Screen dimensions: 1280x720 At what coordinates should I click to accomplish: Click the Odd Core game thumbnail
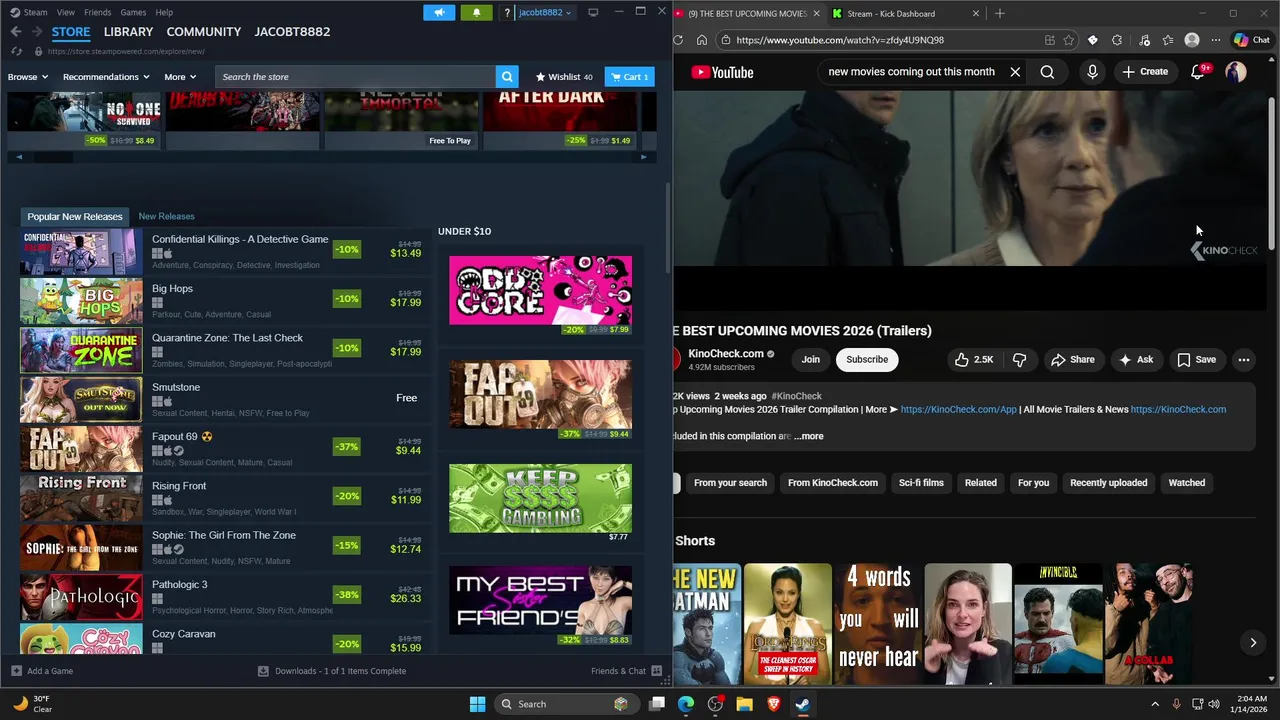[540, 290]
